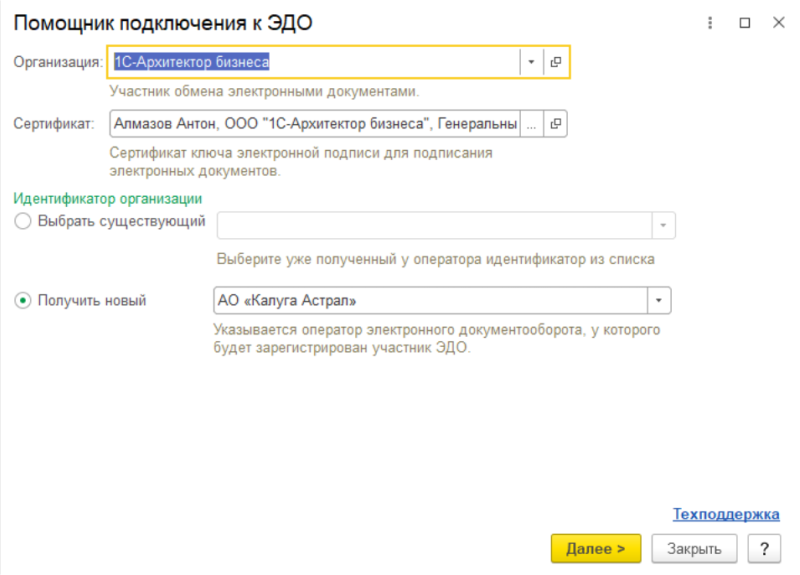Click the Закрыть button

[x=694, y=549]
